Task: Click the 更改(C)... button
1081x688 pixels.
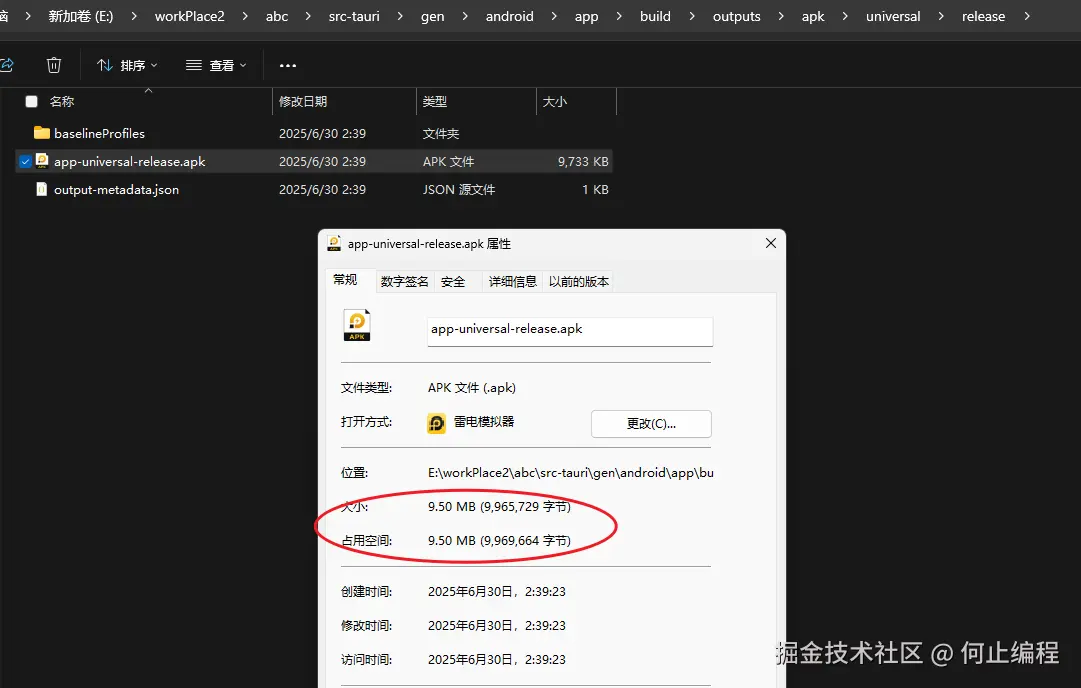Action: (651, 423)
